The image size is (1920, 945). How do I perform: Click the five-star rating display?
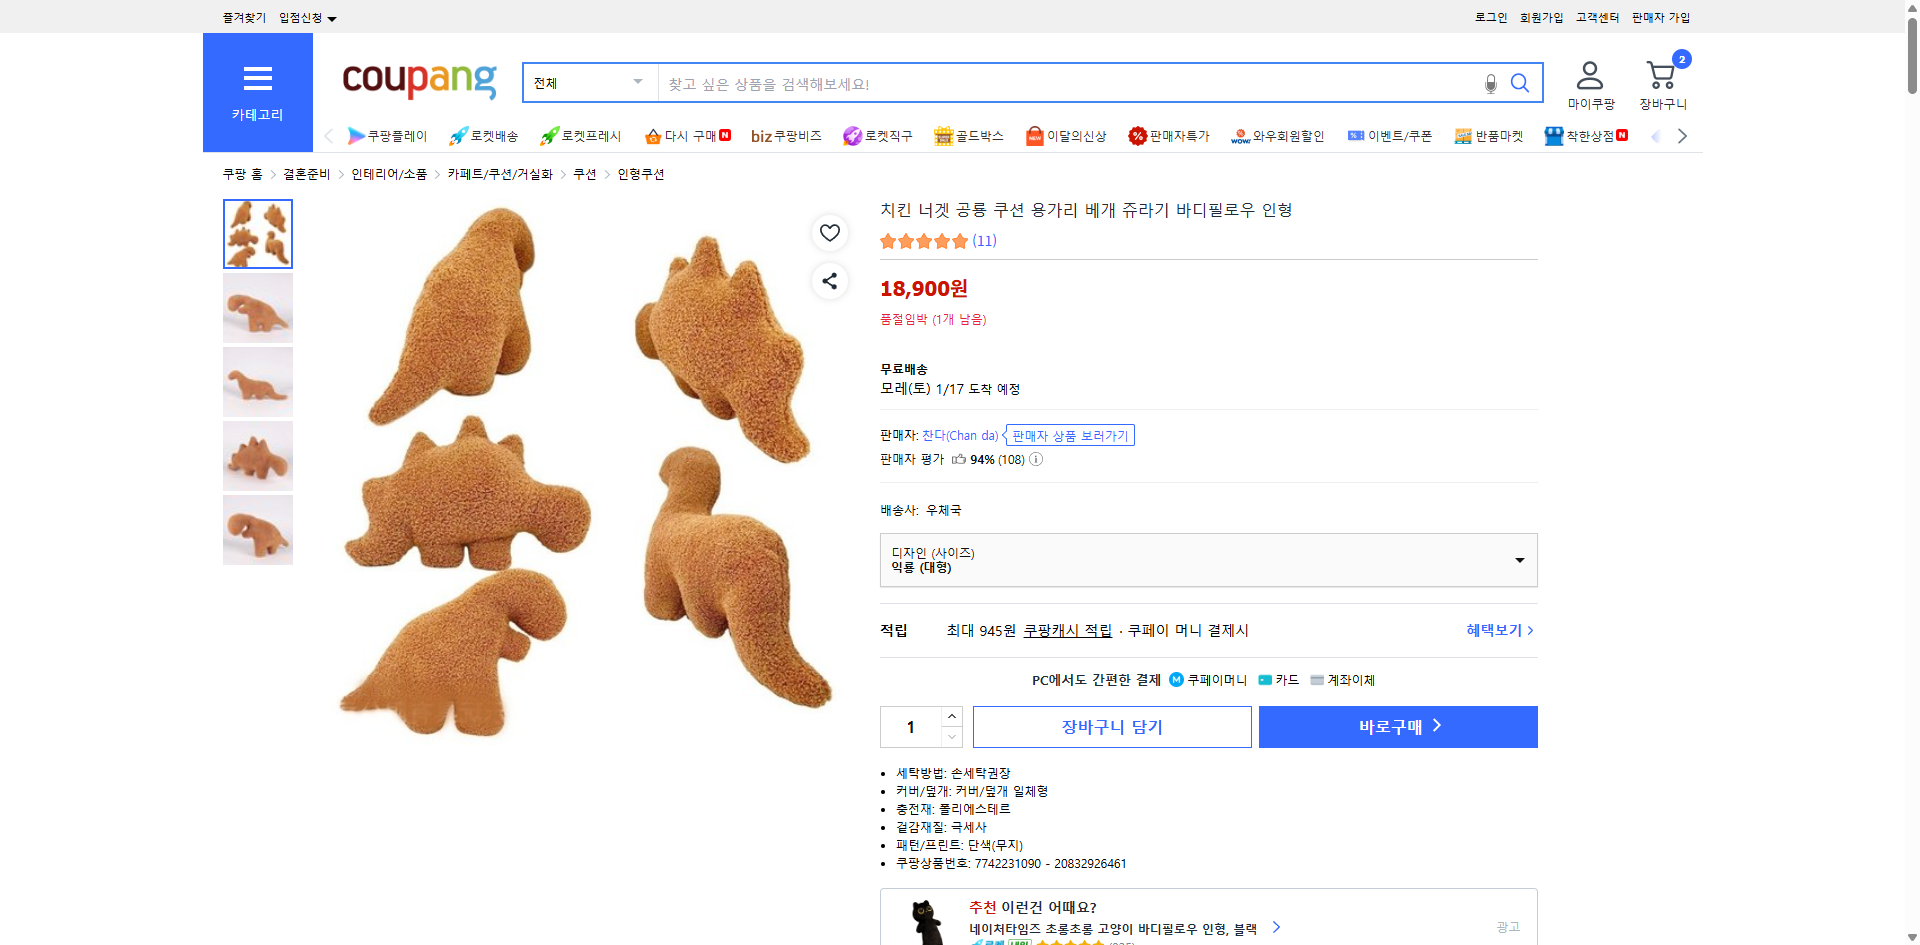[922, 241]
